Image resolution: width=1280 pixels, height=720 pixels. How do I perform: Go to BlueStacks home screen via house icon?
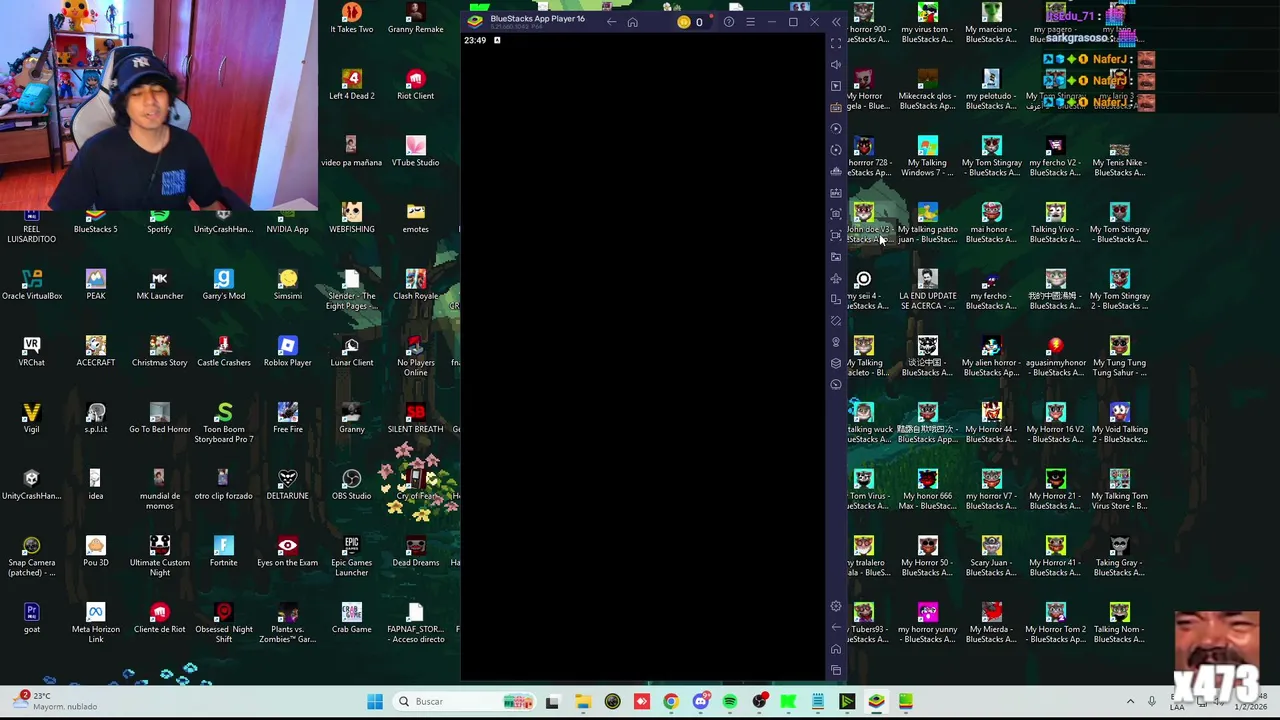pyautogui.click(x=632, y=22)
